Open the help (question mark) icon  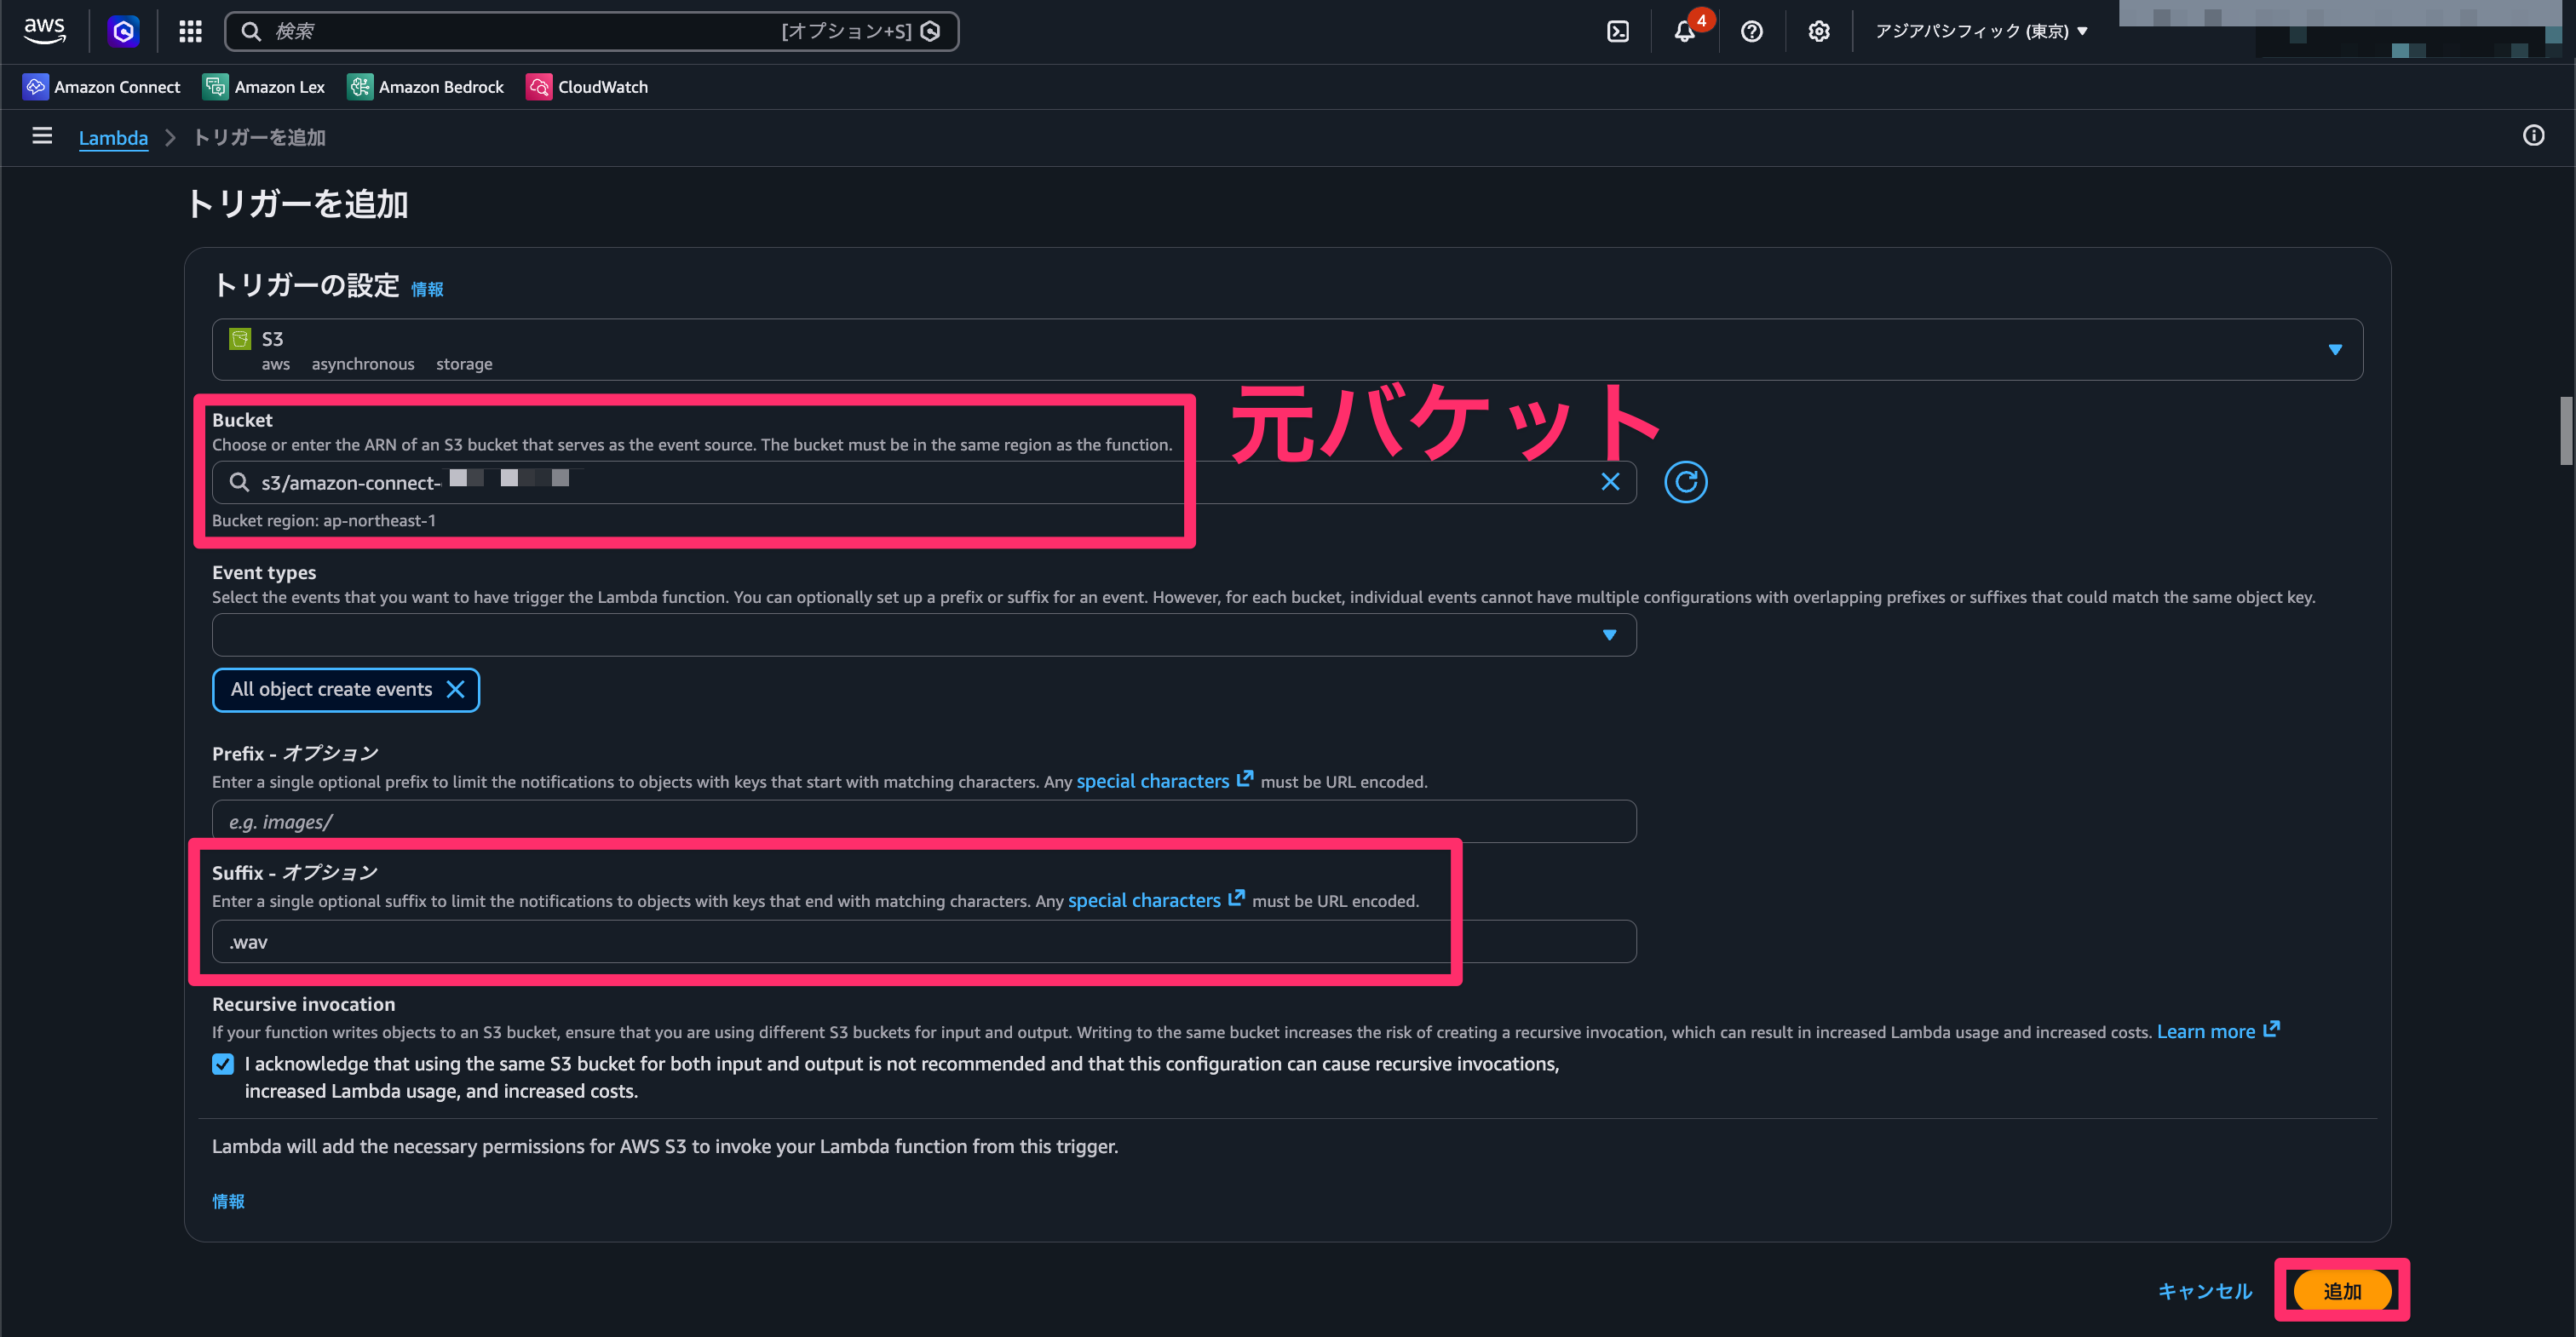[x=1751, y=31]
